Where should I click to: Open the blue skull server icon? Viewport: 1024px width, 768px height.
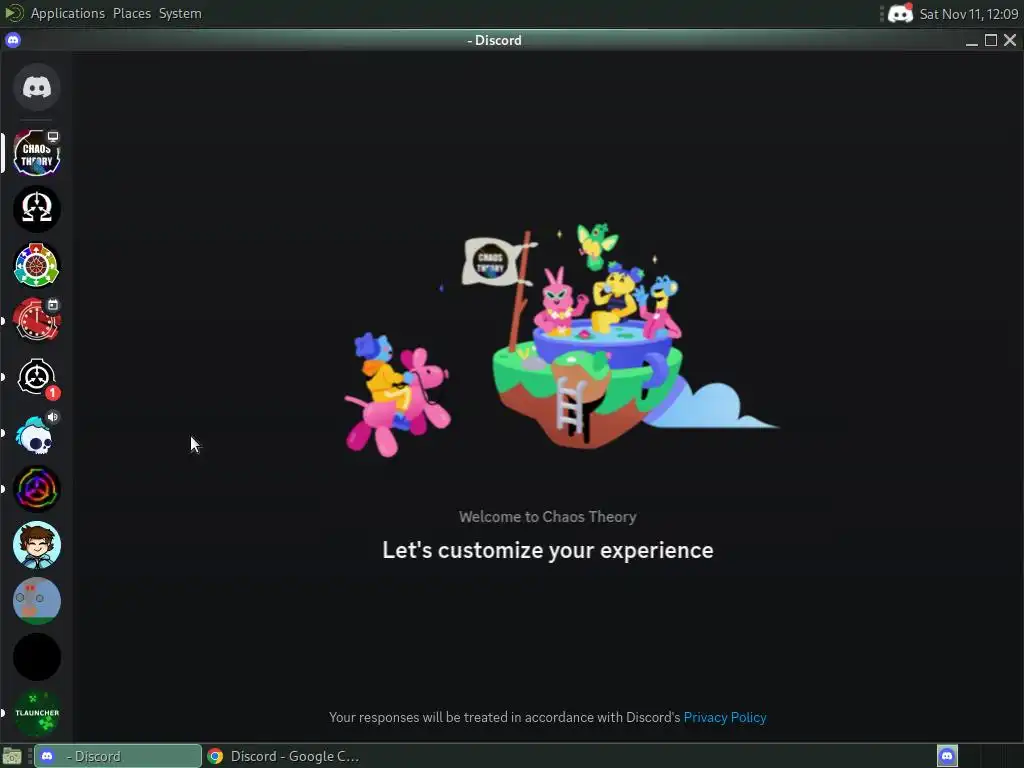(x=37, y=433)
